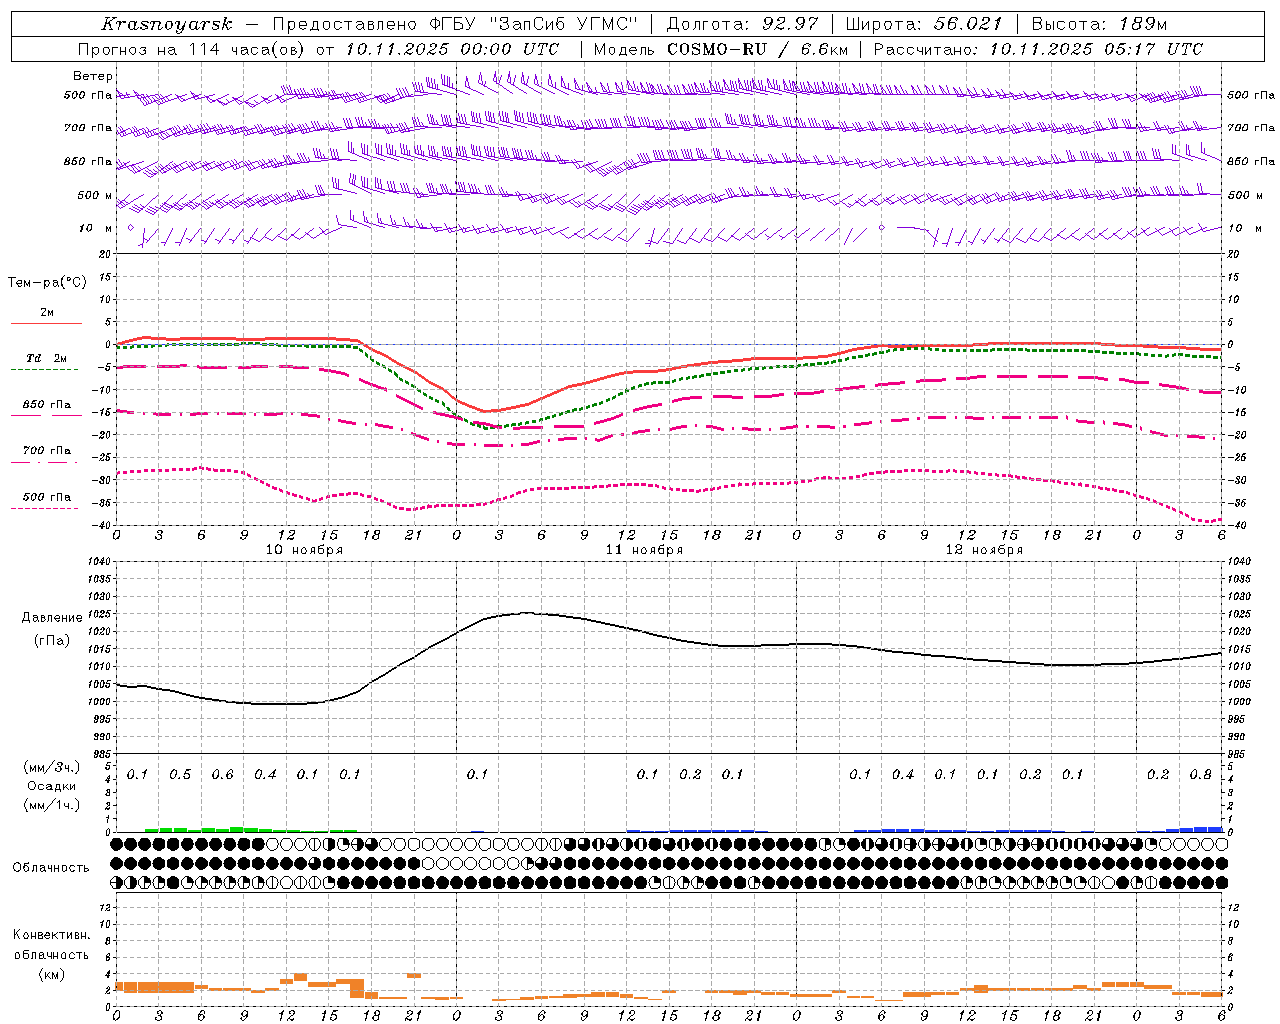This screenshot has width=1280, height=1024.
Task: Click the 'Осадки' precipitation label
Action: tap(52, 786)
